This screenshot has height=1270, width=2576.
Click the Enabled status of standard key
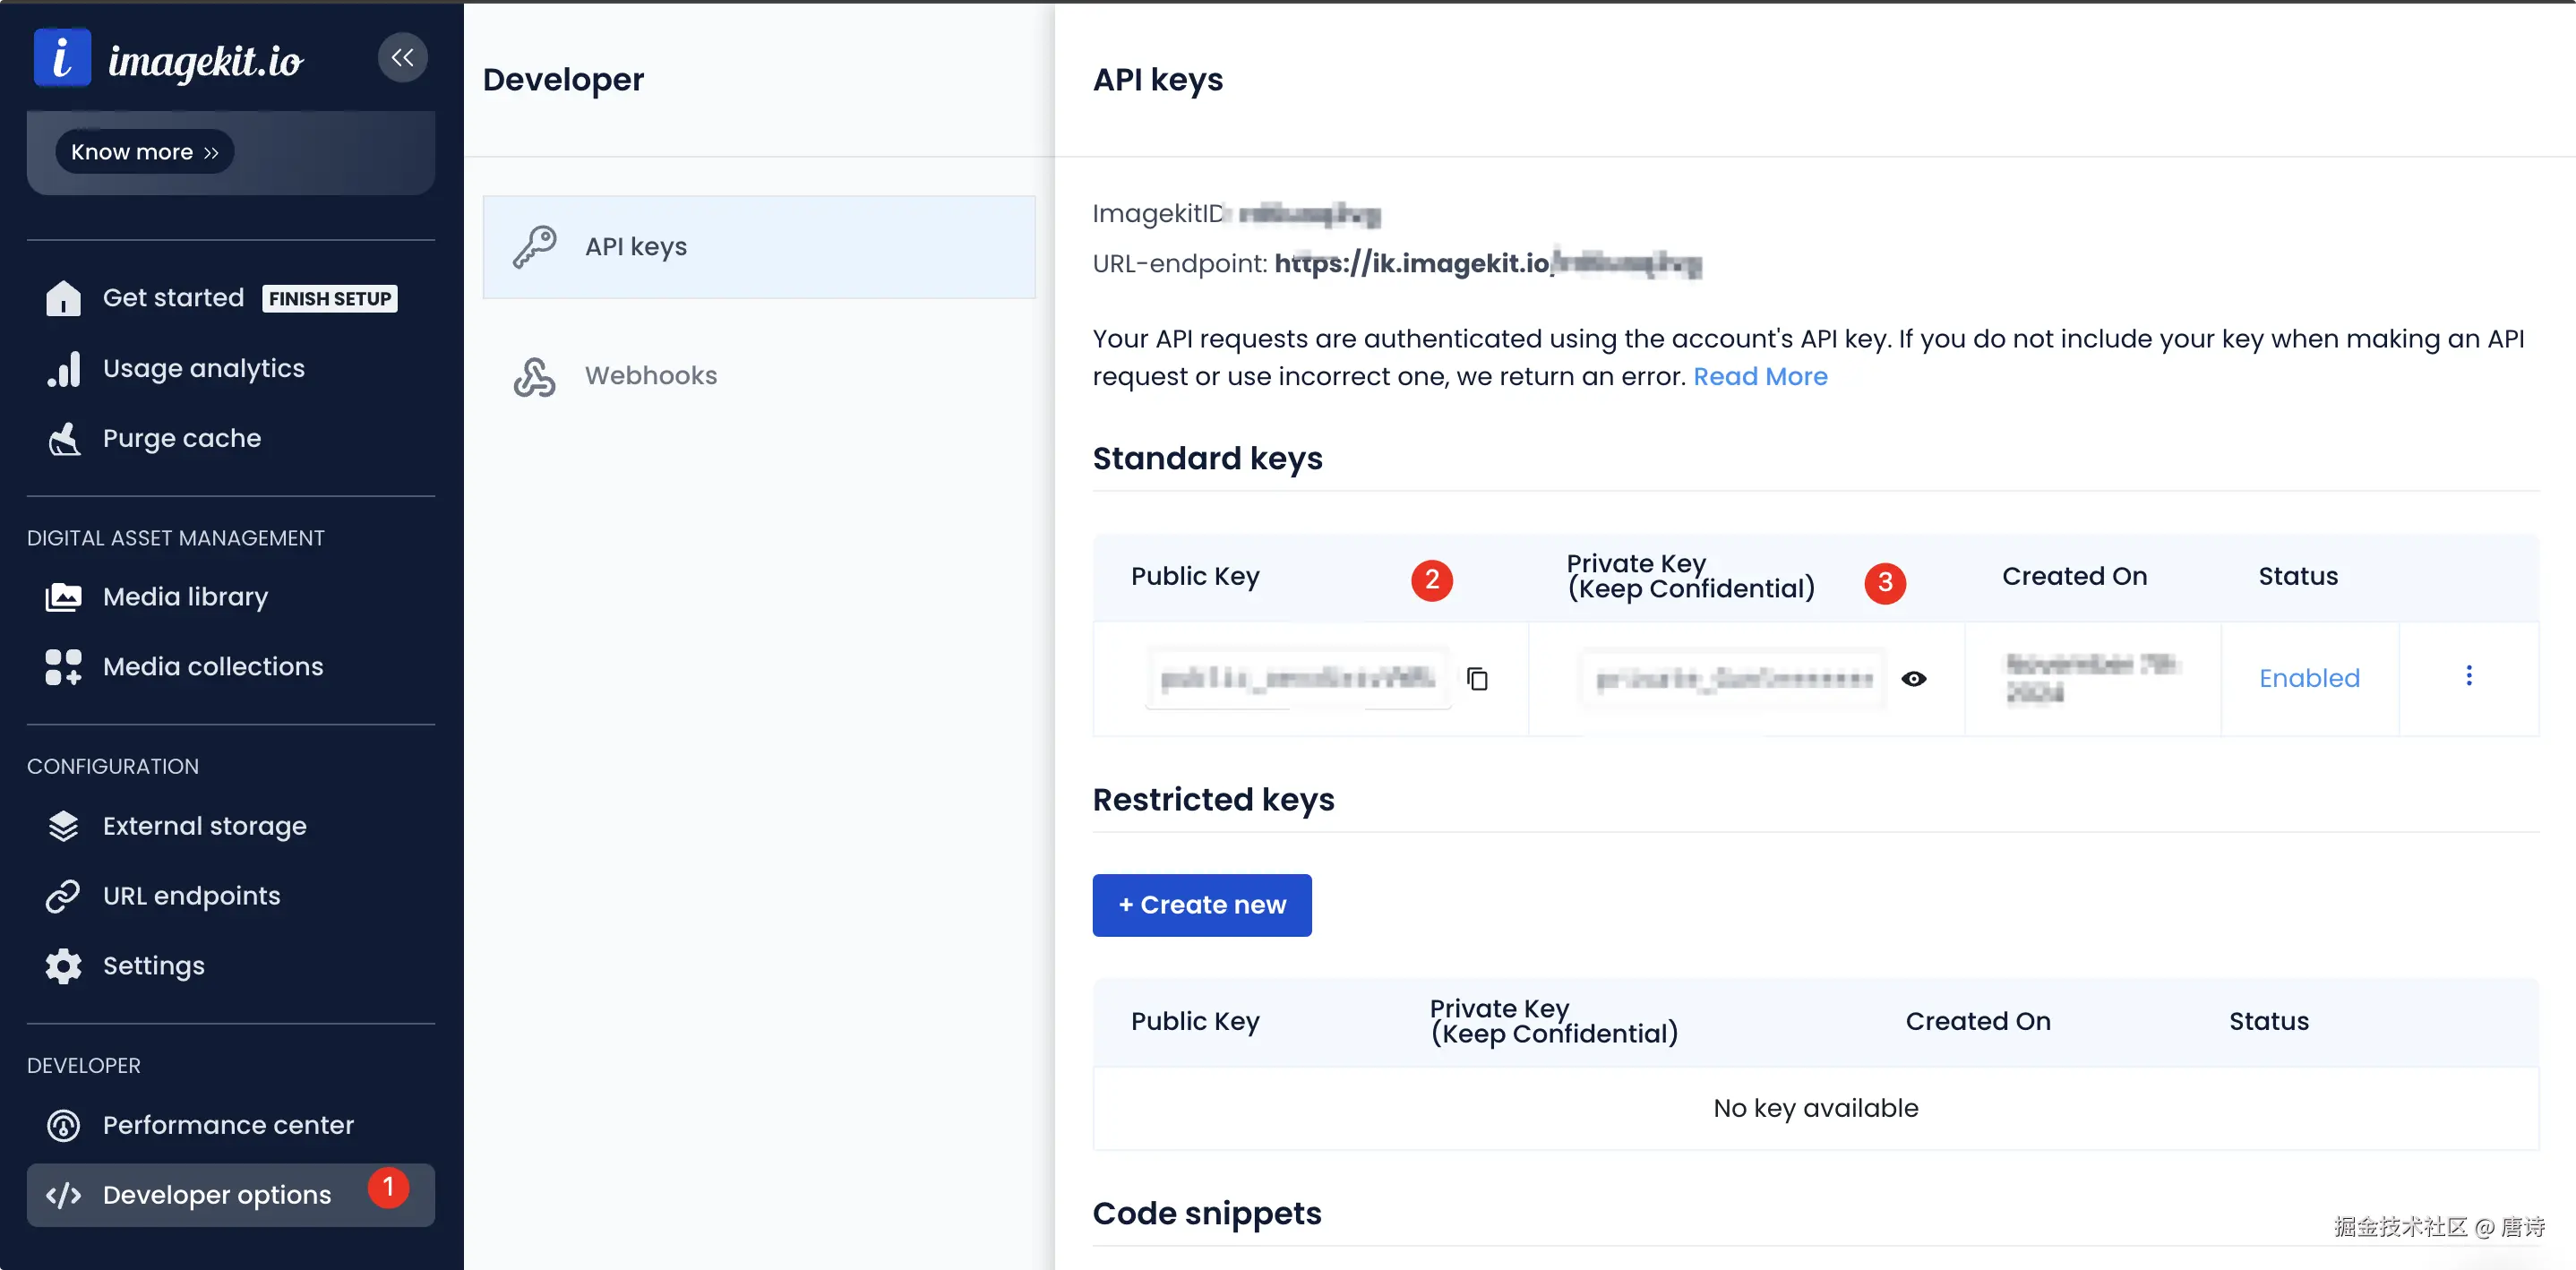[2308, 679]
